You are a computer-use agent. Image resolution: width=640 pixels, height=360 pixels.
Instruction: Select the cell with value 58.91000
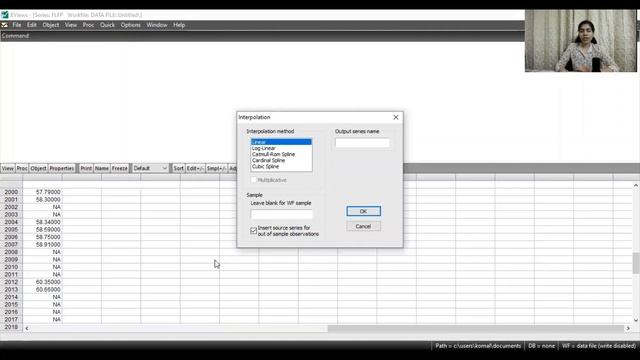click(42, 244)
